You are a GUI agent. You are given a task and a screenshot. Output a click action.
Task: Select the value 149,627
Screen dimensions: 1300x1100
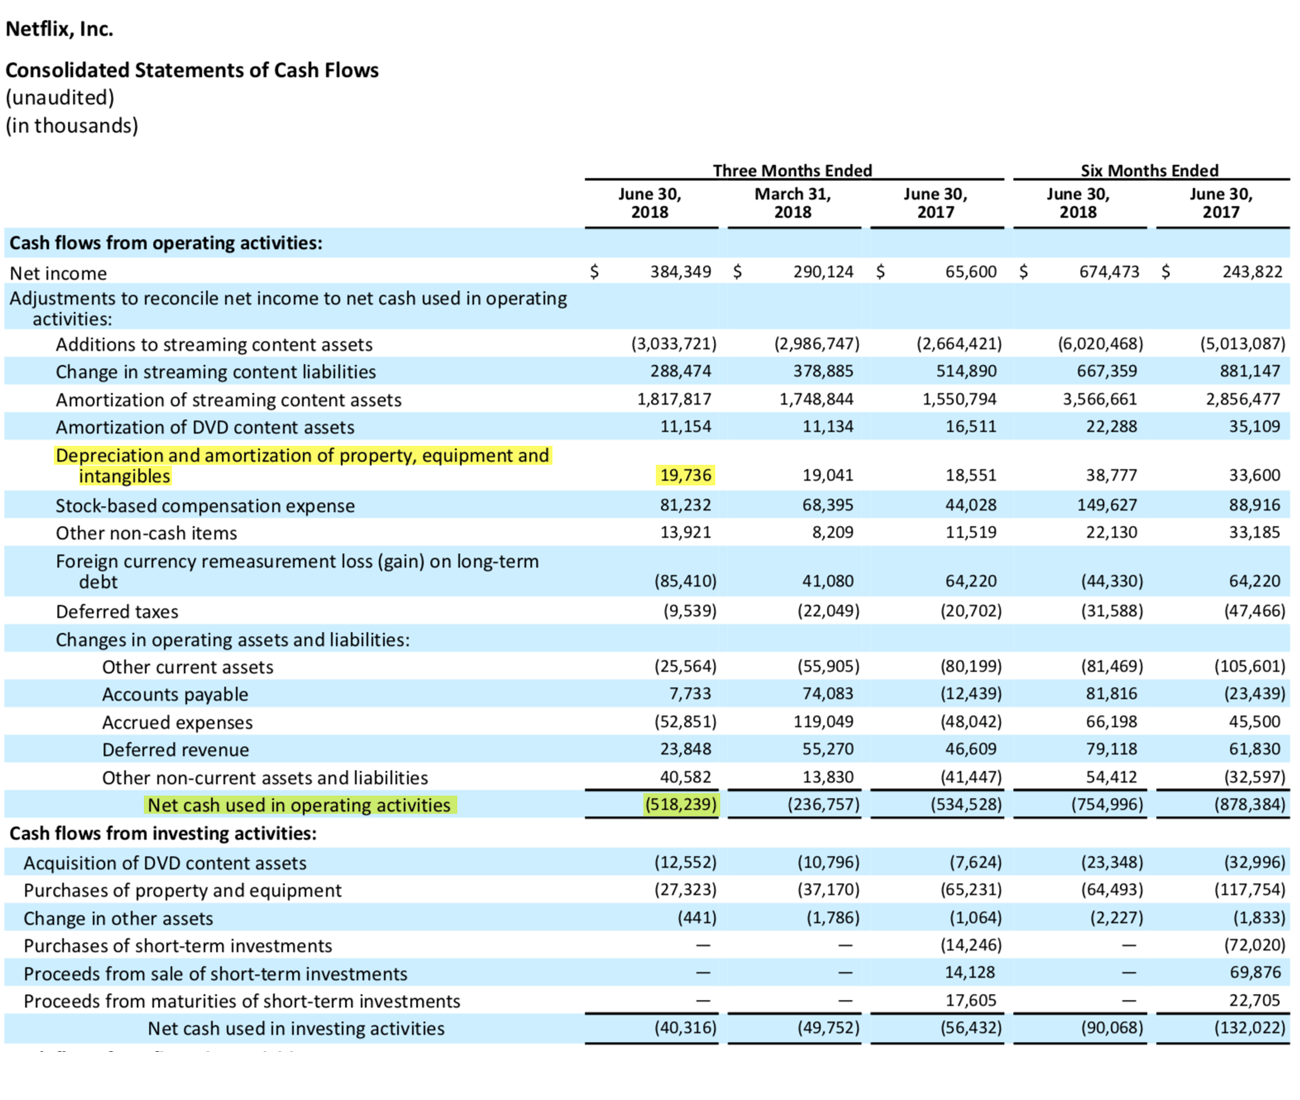(x=1109, y=505)
